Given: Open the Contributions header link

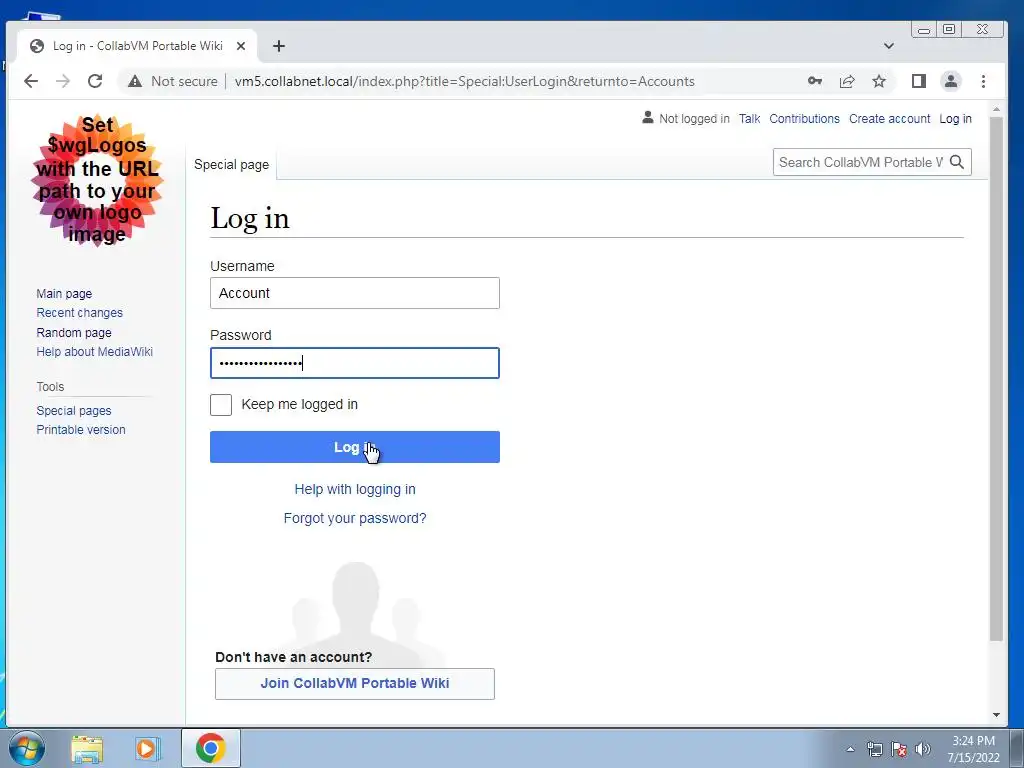Looking at the screenshot, I should point(804,119).
